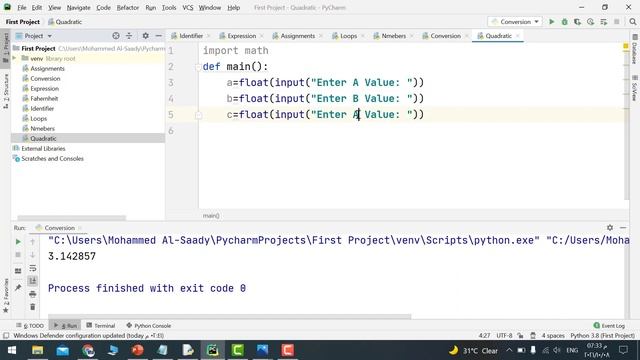Close the Conversion run tab
Image resolution: width=640 pixels, height=360 pixels.
(80, 228)
